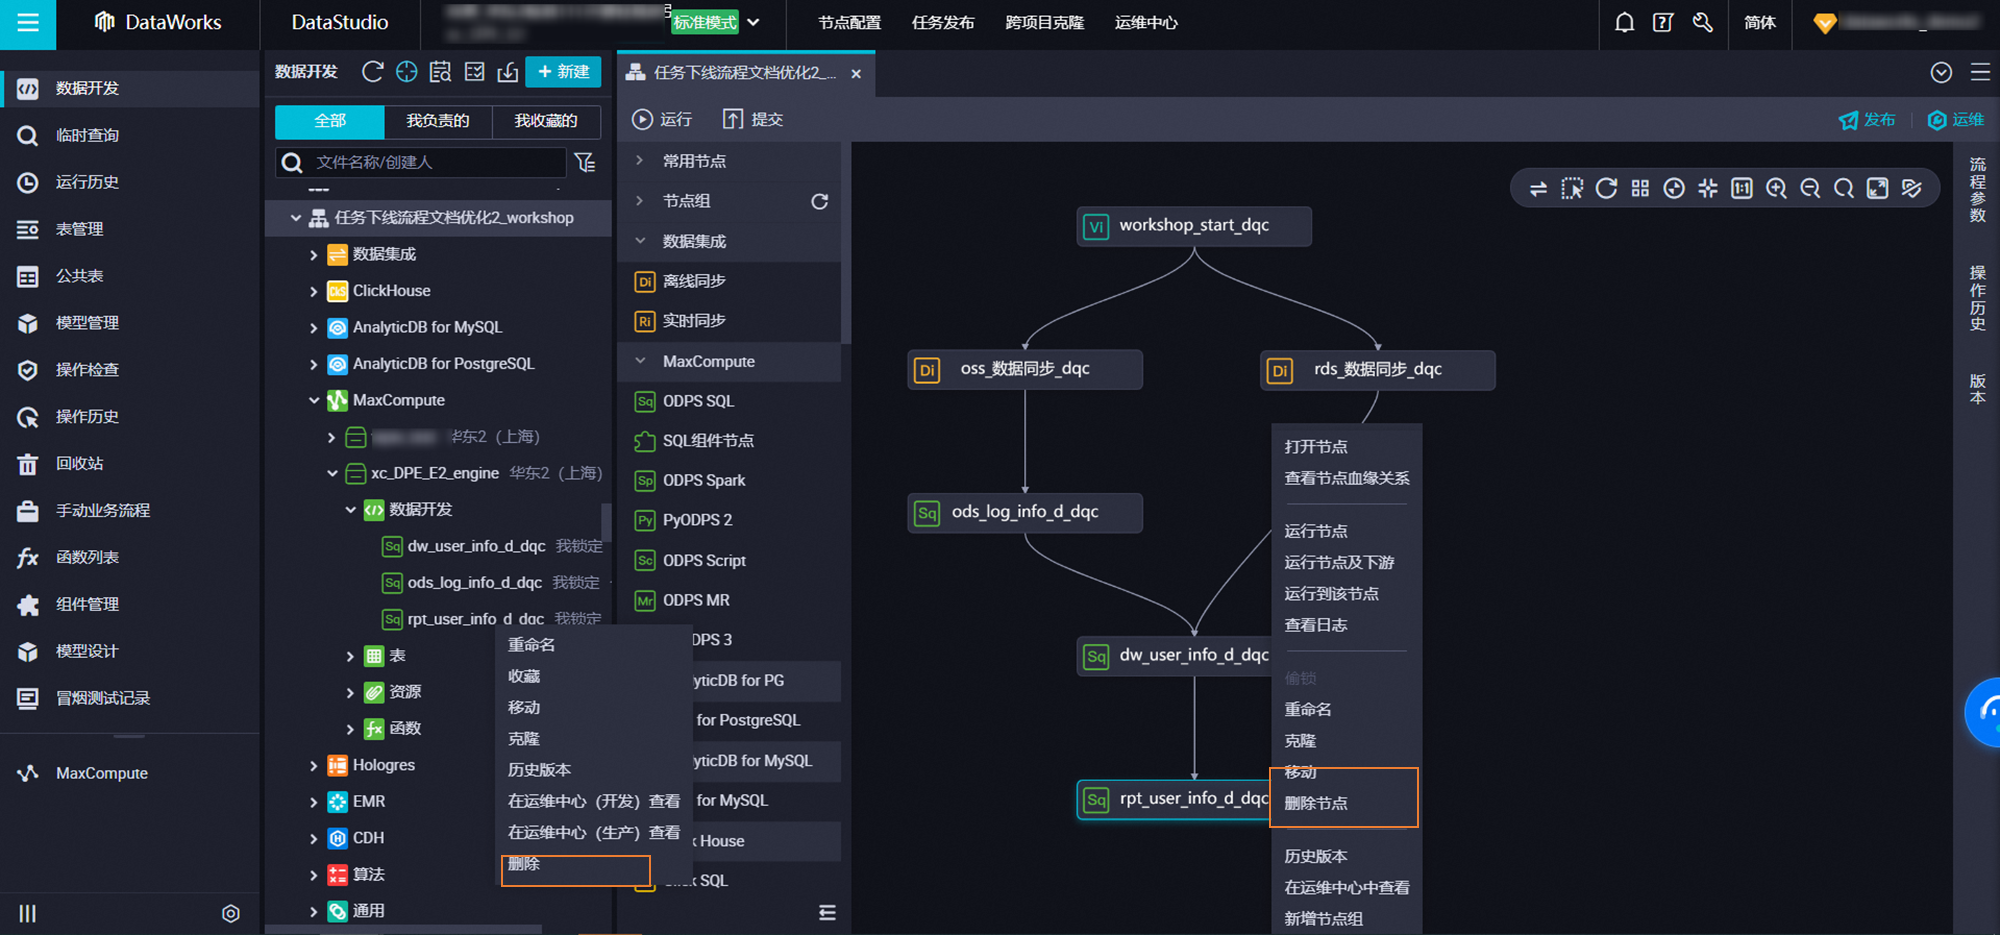Viewport: 2000px width, 935px height.
Task: Click 提交 to submit the workflow
Action: pos(753,119)
